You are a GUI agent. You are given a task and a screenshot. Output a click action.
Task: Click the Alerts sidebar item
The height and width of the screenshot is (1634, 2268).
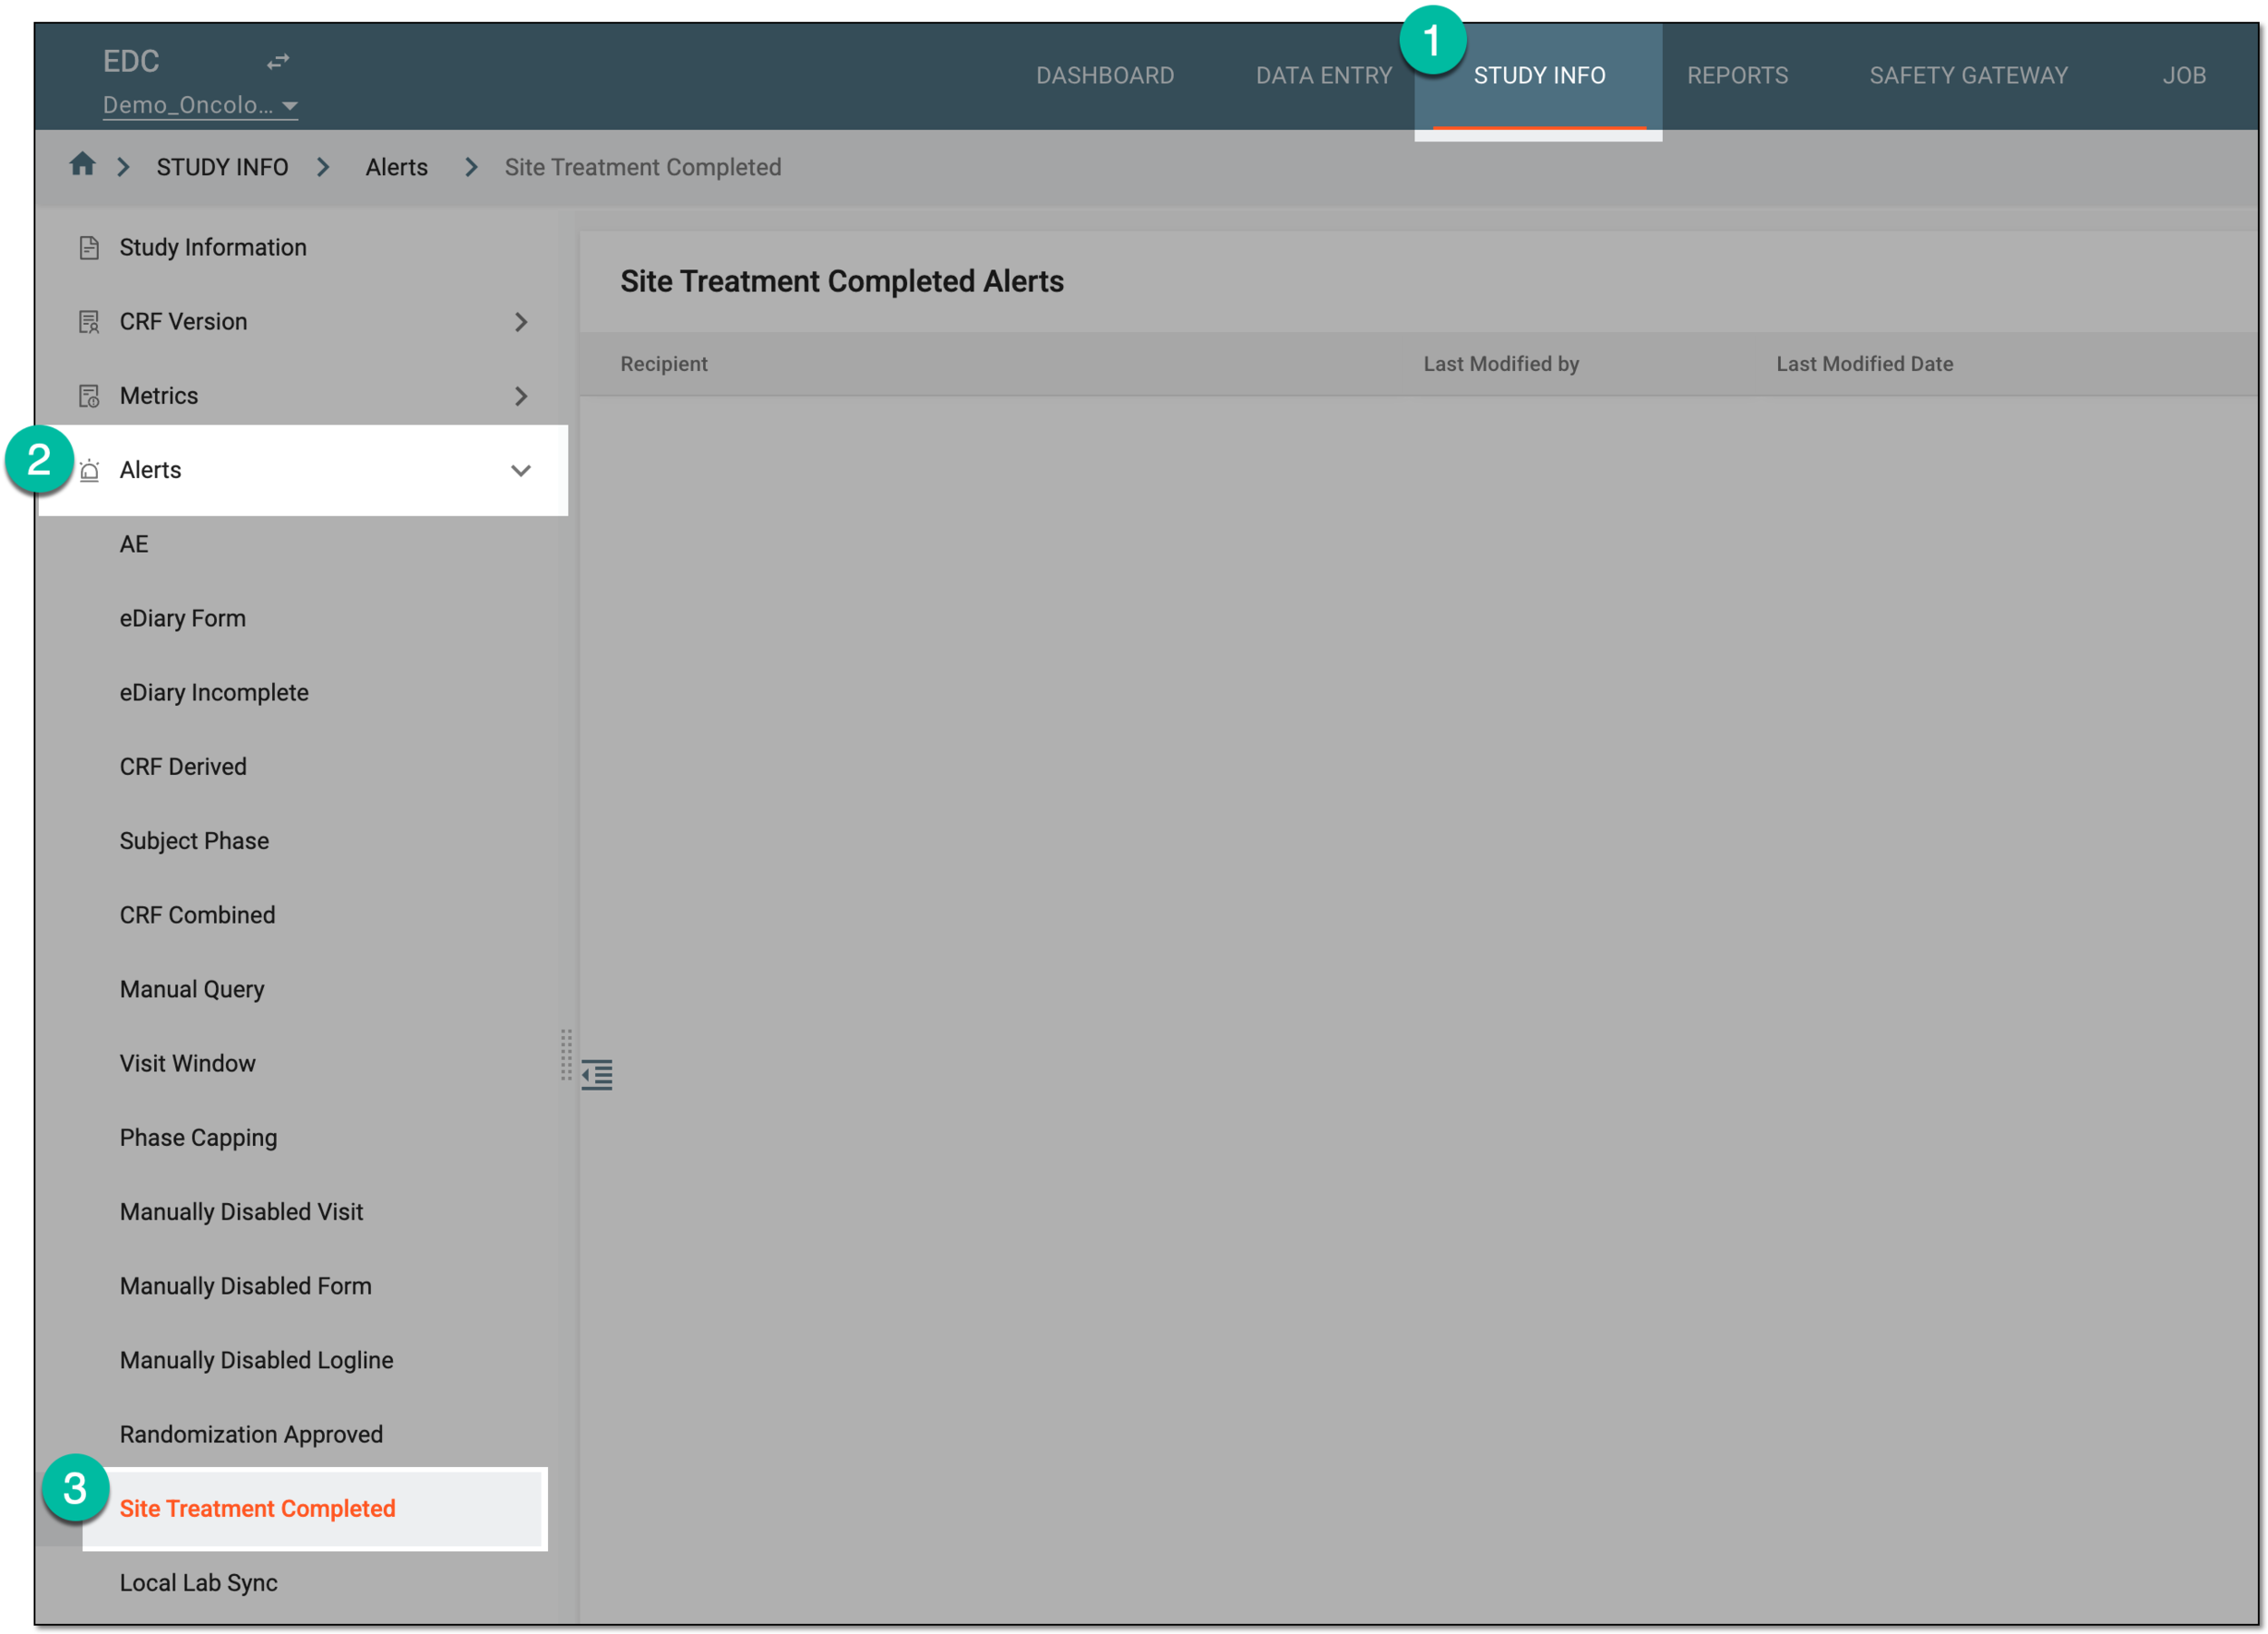pyautogui.click(x=303, y=470)
